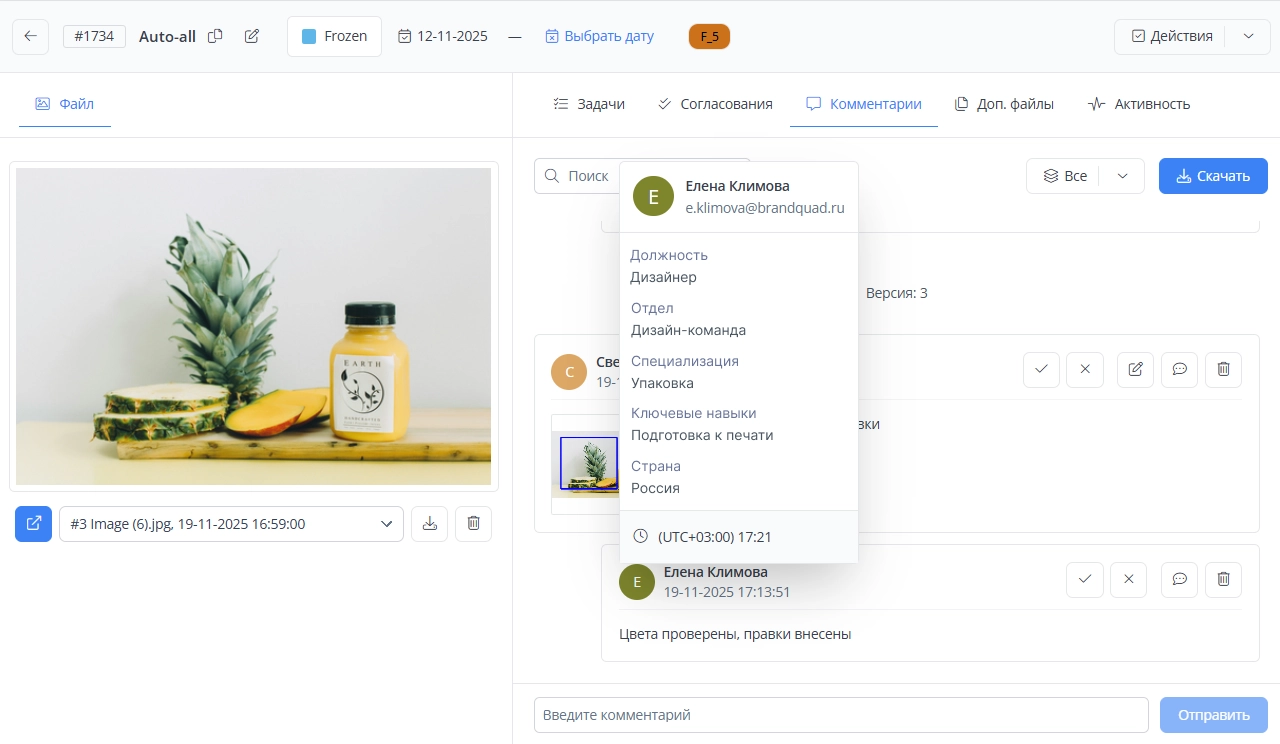
Task: Click the back arrow button
Action: (x=31, y=36)
